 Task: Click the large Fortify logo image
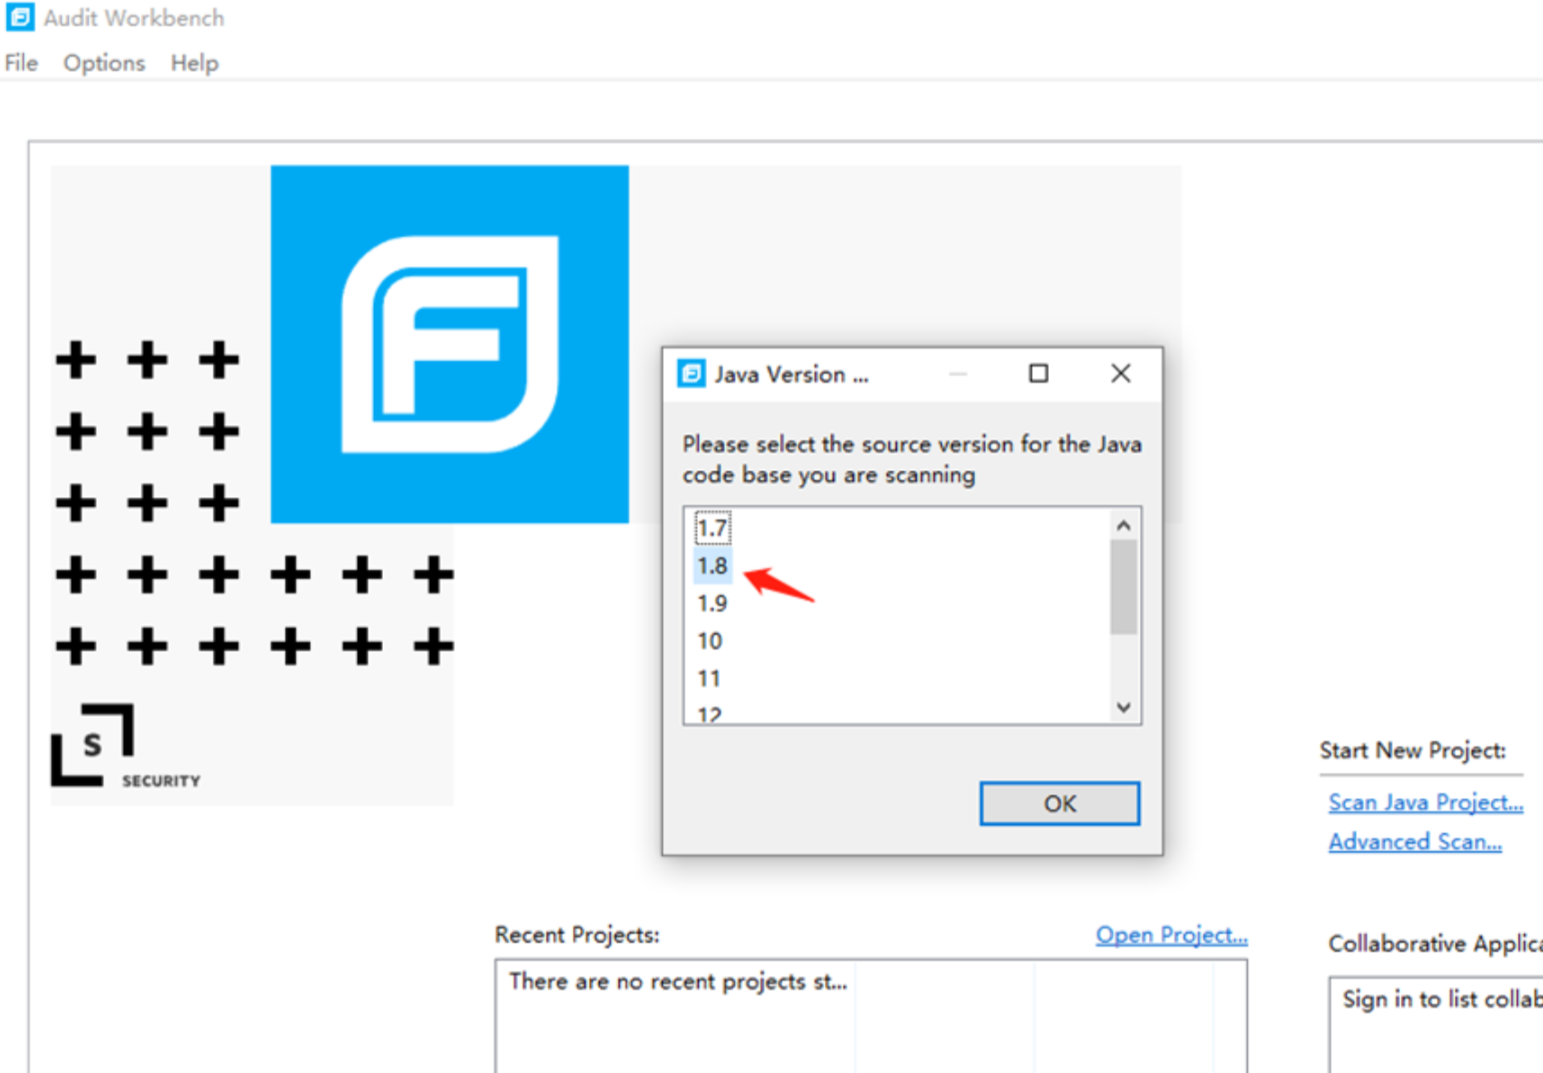(x=450, y=344)
